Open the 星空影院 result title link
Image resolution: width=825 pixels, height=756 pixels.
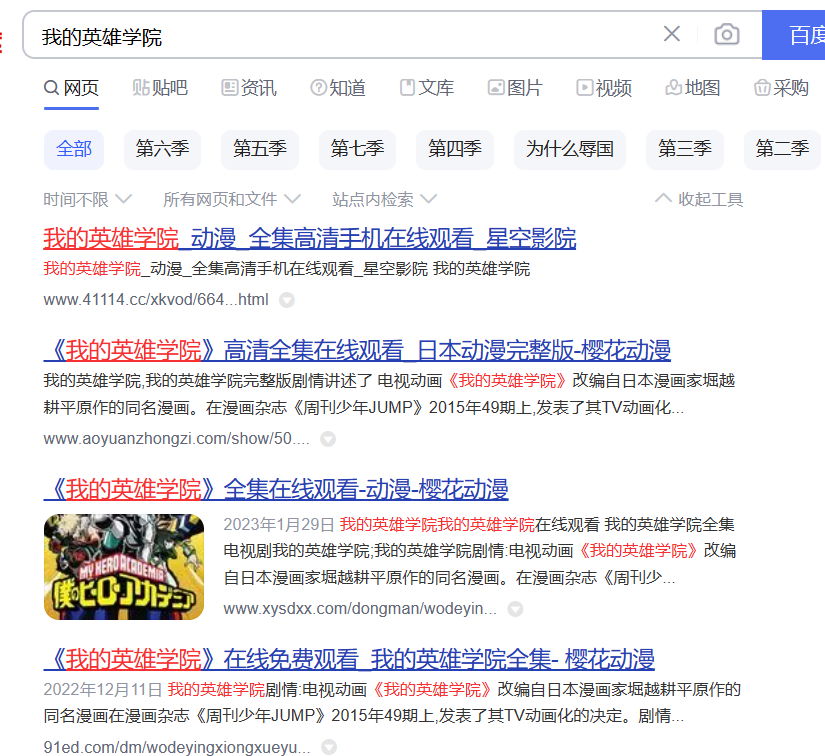[310, 238]
